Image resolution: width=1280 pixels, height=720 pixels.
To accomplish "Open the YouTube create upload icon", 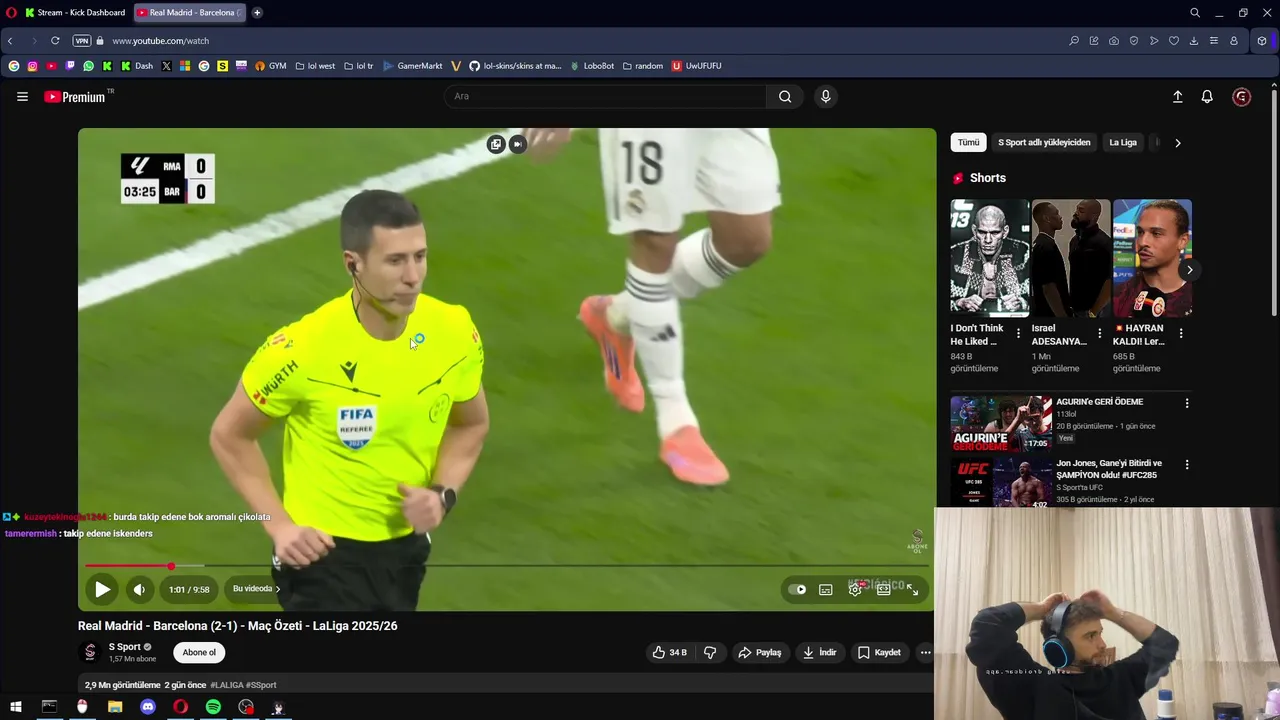I will click(x=1178, y=97).
